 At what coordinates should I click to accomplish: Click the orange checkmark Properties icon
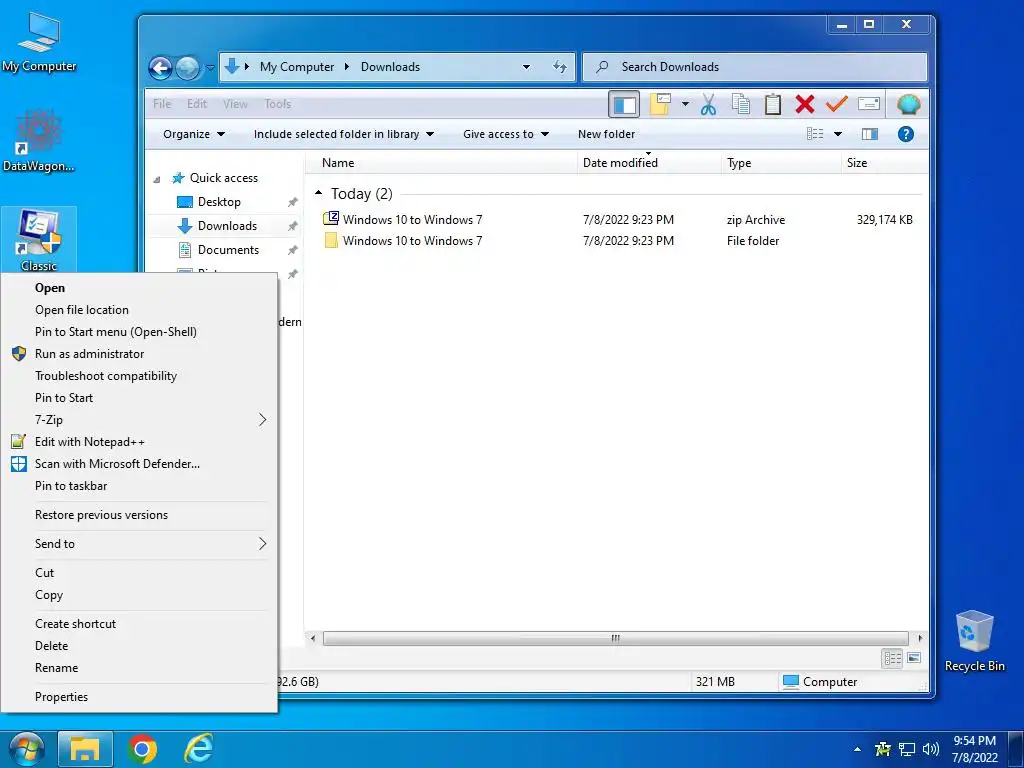(x=837, y=103)
